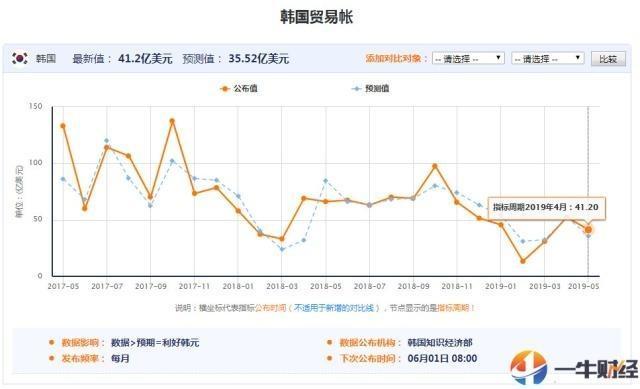Click the orange peak point at 2017-10
The image size is (640, 389).
pyautogui.click(x=172, y=121)
